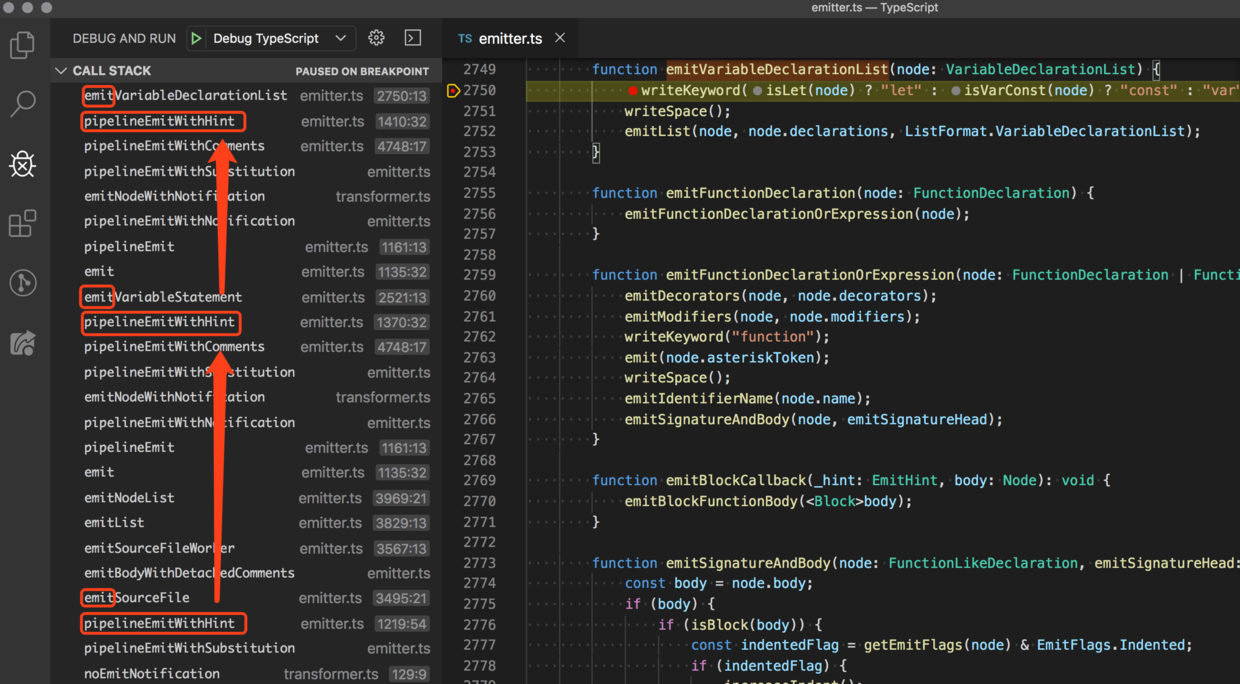This screenshot has height=684, width=1240.
Task: Click emitDecorators call on line 2760
Action: tap(682, 296)
